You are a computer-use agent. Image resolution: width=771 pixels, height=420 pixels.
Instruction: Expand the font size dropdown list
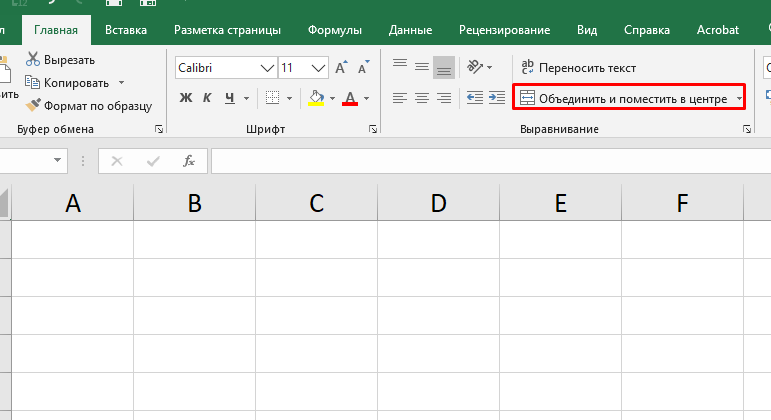(x=319, y=68)
